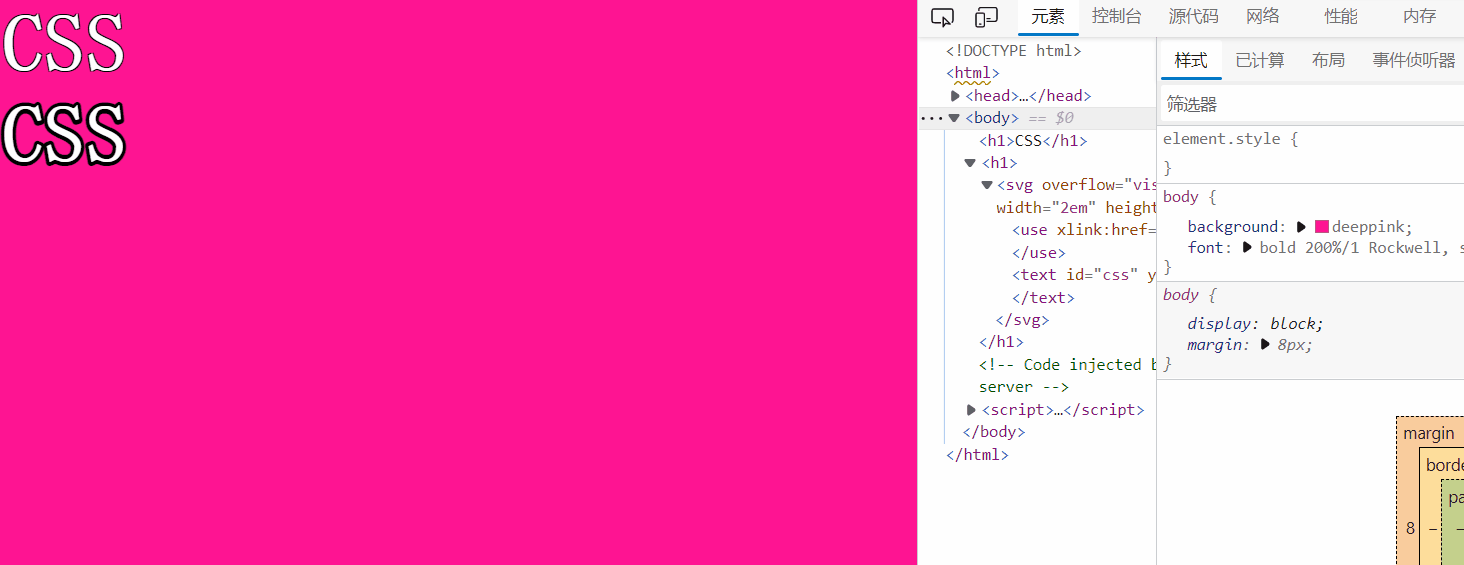Image resolution: width=1464 pixels, height=565 pixels.
Task: Collapse the body element node
Action: 955,118
